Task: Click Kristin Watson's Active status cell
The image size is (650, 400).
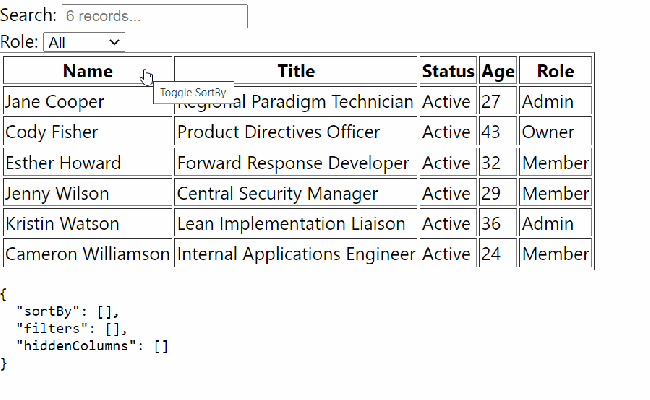Action: [448, 223]
